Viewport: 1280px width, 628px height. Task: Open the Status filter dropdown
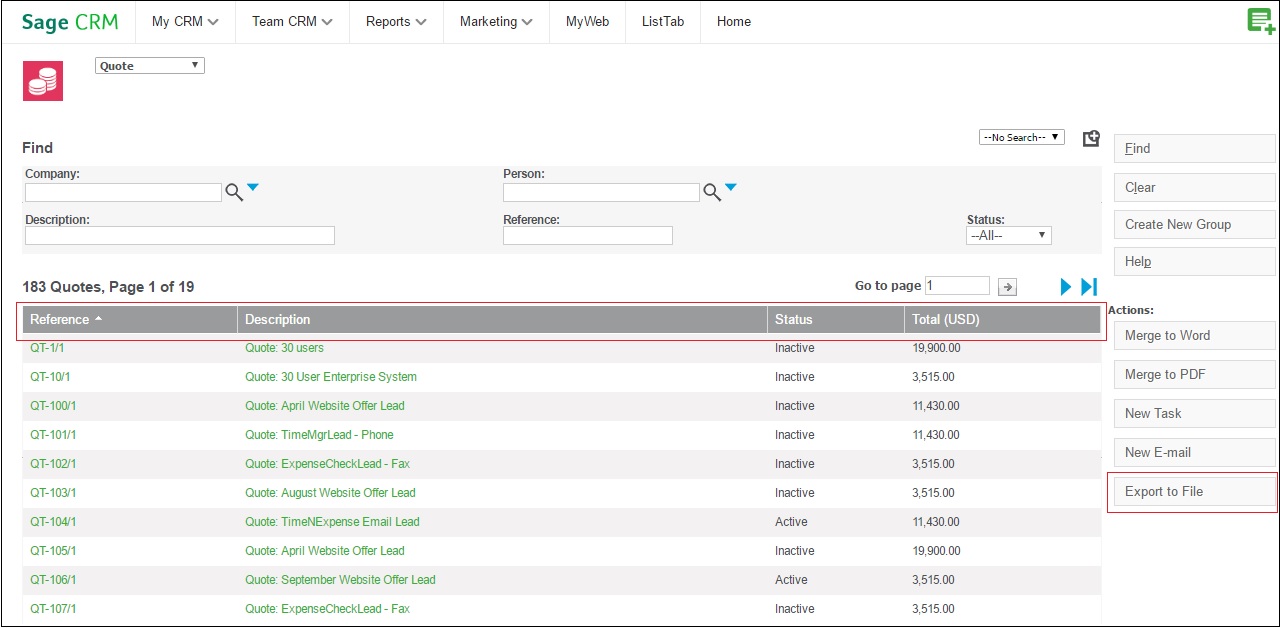pyautogui.click(x=1008, y=236)
